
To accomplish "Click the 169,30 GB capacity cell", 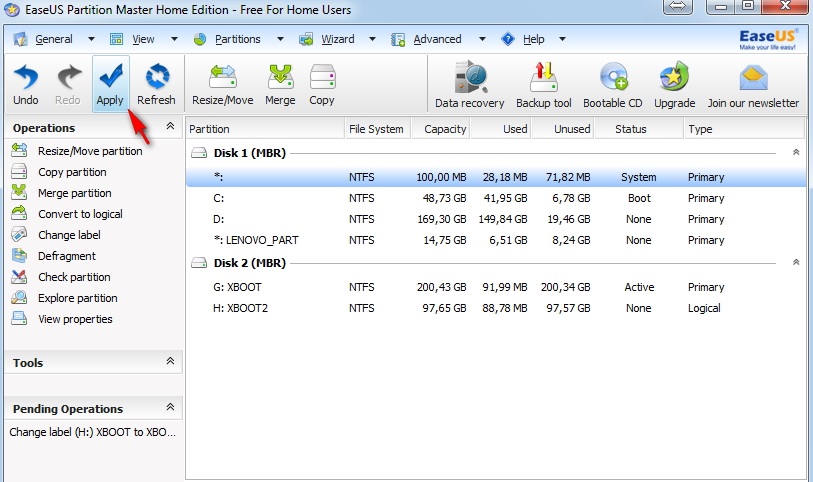I will click(x=442, y=219).
